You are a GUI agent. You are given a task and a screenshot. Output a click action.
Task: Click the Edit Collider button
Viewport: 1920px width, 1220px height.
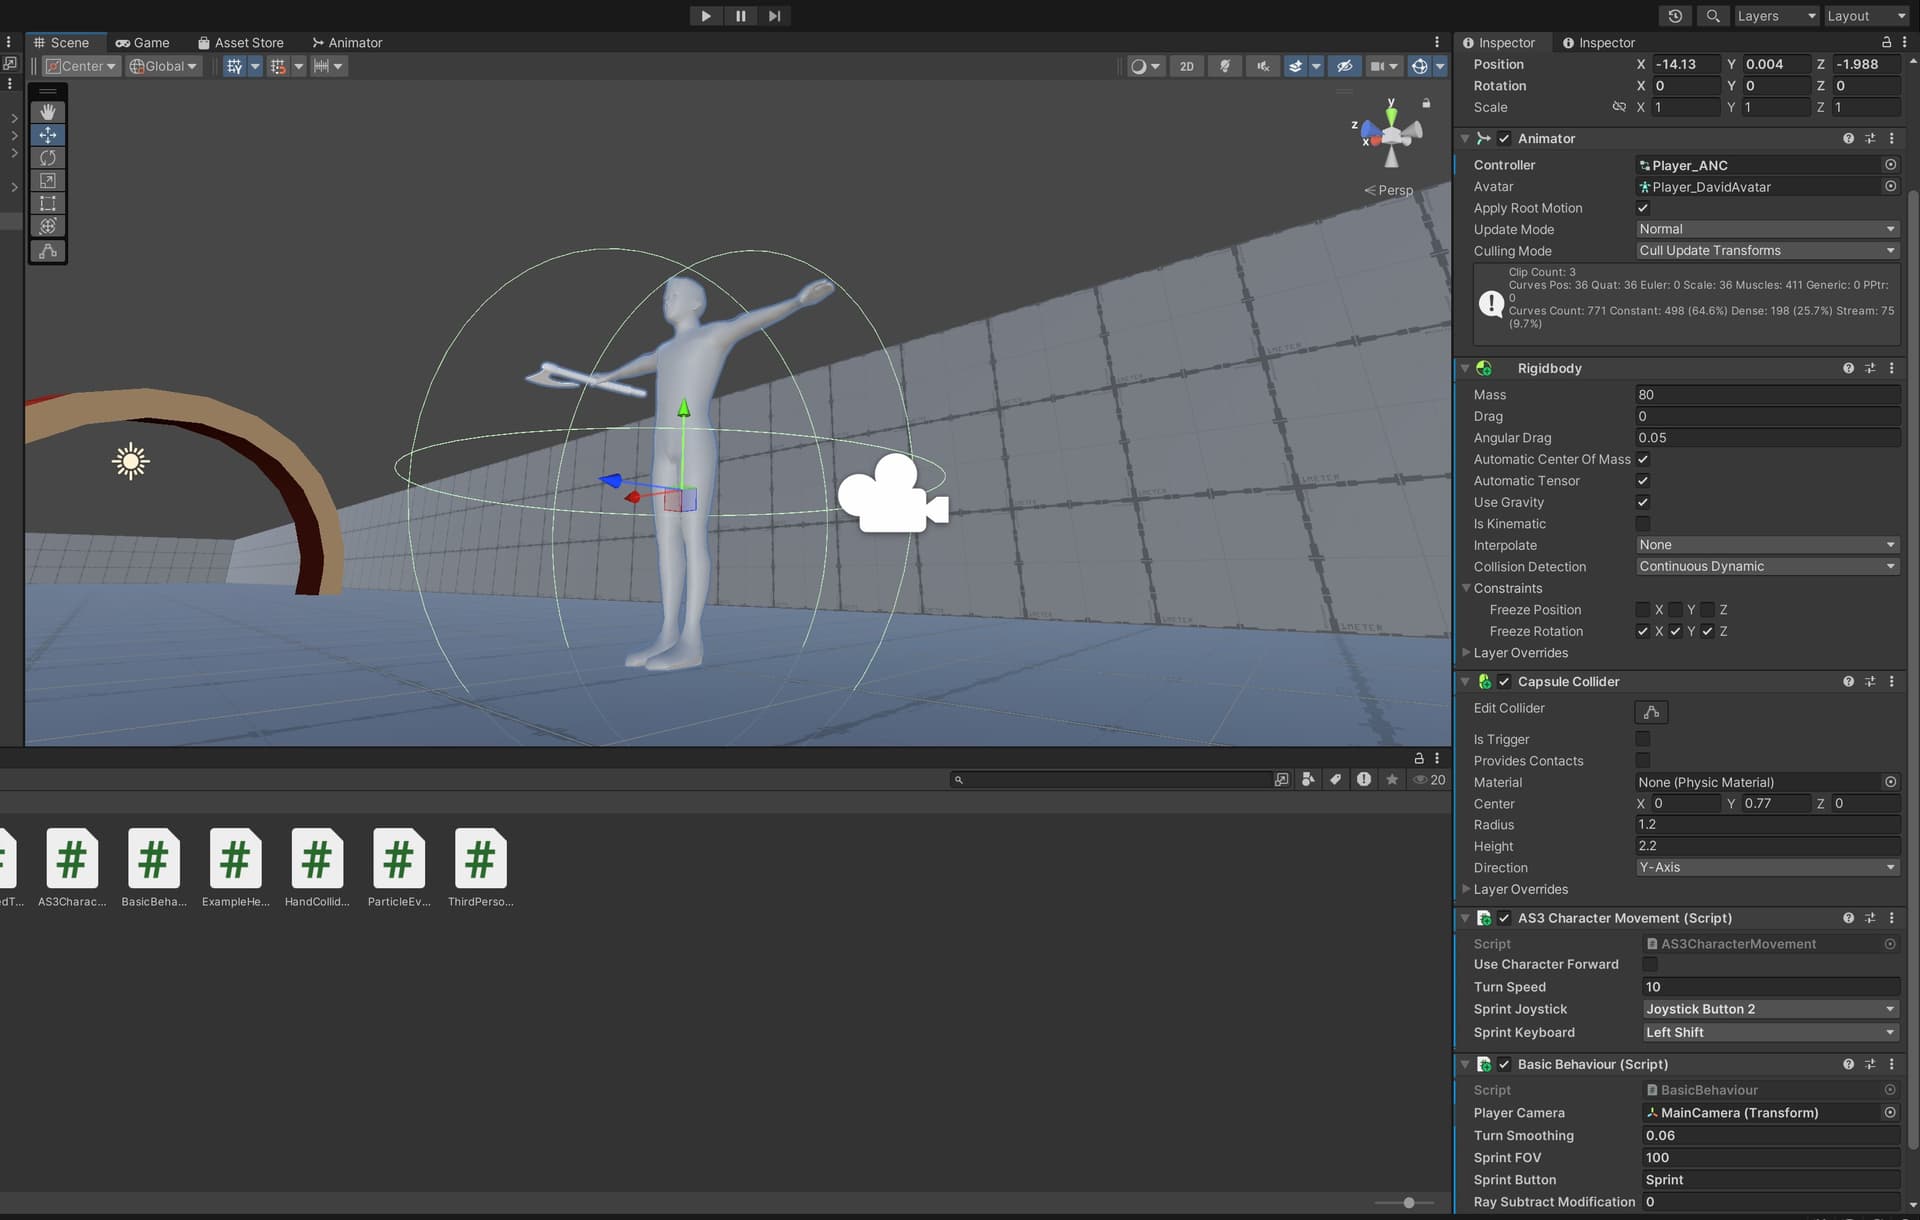pyautogui.click(x=1651, y=712)
